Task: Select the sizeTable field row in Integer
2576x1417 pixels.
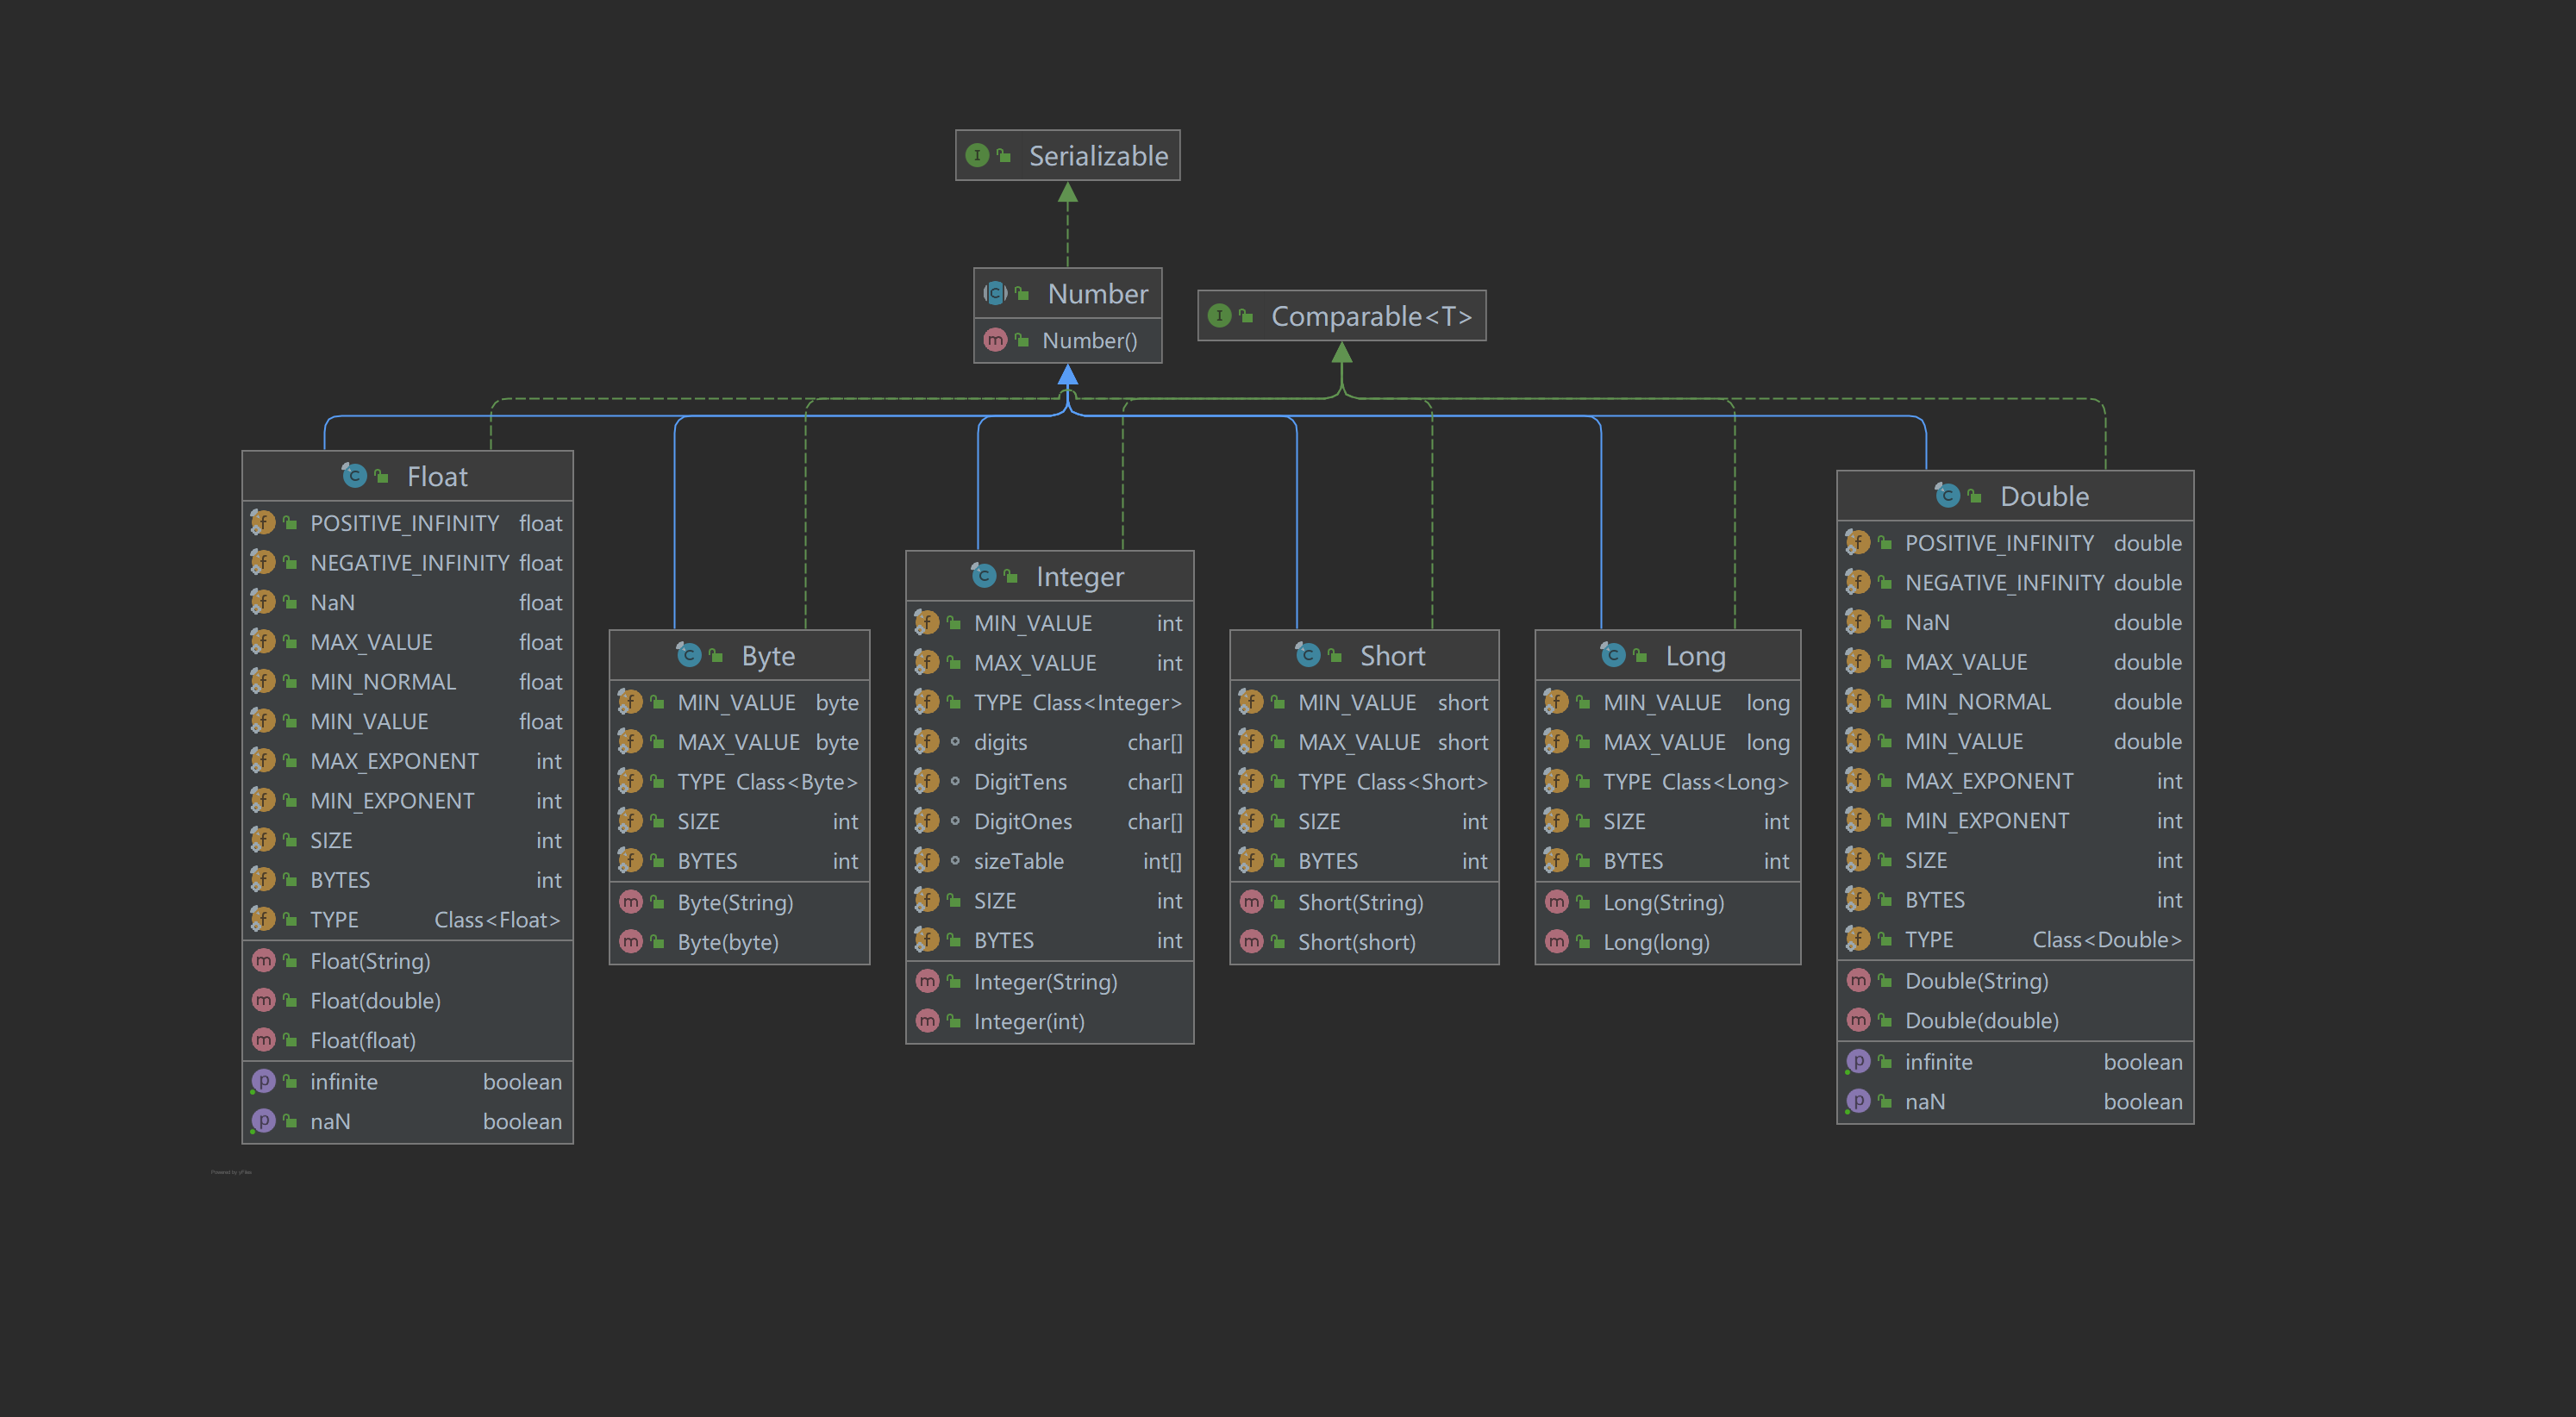Action: coord(1019,861)
